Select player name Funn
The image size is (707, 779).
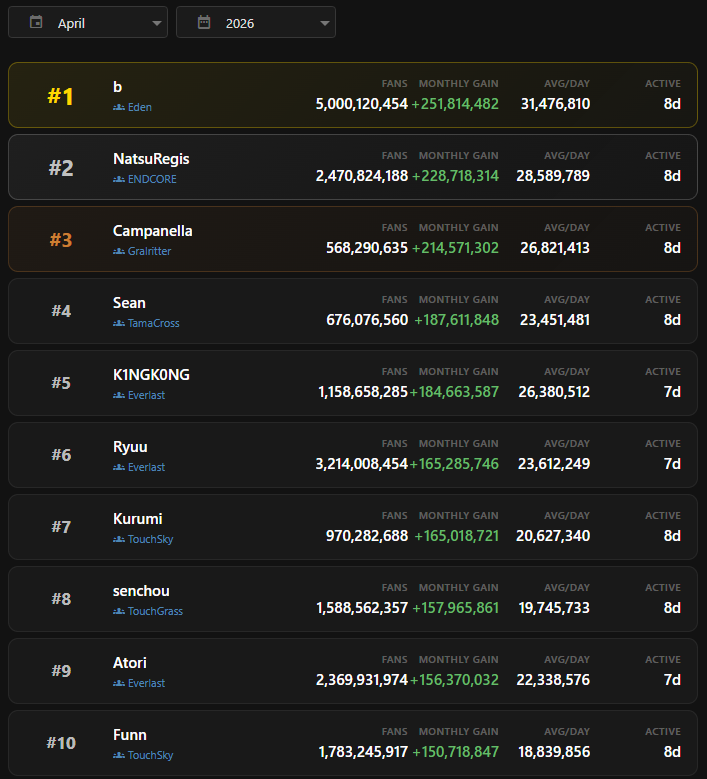pyautogui.click(x=130, y=735)
